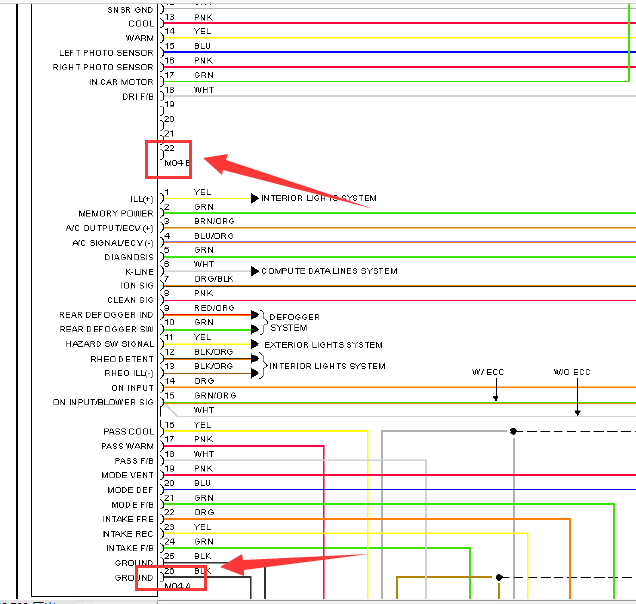Click the SNSR GND signal label
This screenshot has height=604, width=636.
130,10
